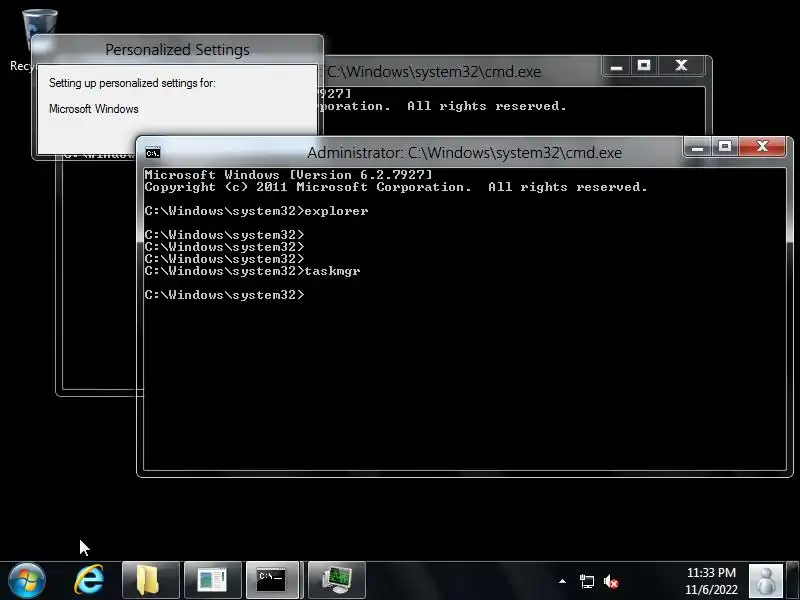Switch to the Personalized Settings taskbar button
The width and height of the screenshot is (800, 600).
[x=213, y=581]
